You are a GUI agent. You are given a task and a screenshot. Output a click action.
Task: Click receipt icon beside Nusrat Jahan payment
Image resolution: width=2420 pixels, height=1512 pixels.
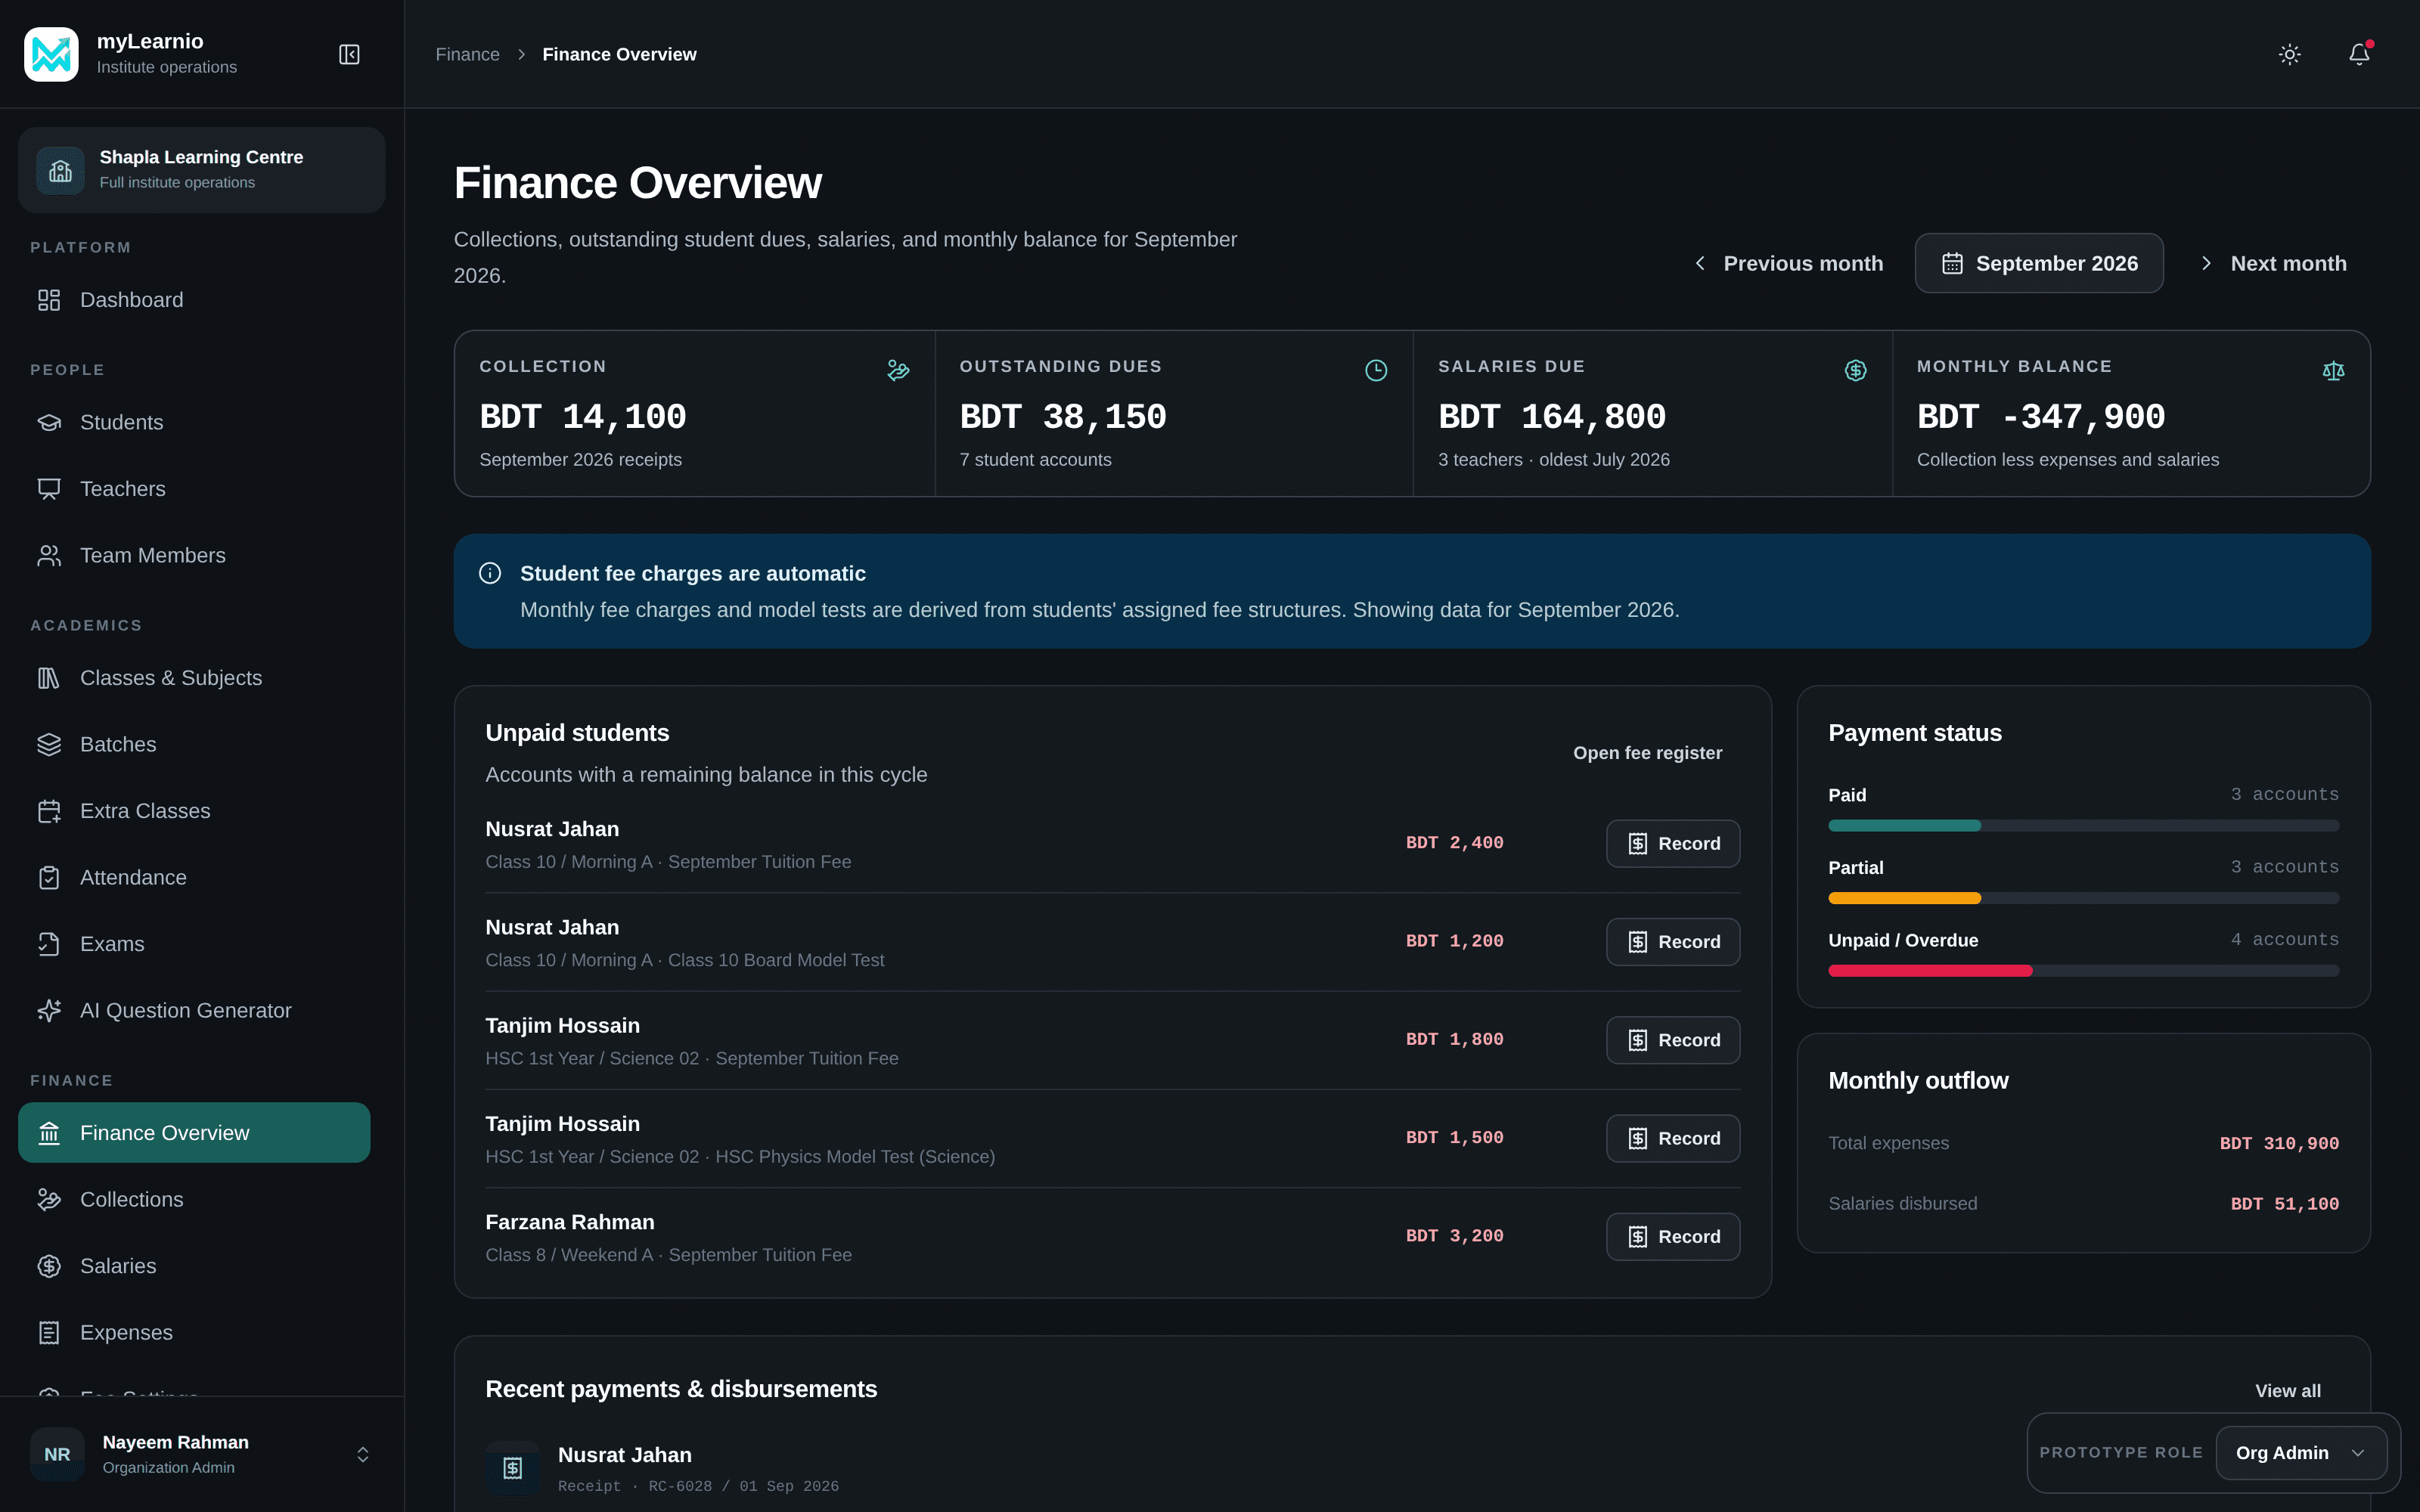(513, 1467)
